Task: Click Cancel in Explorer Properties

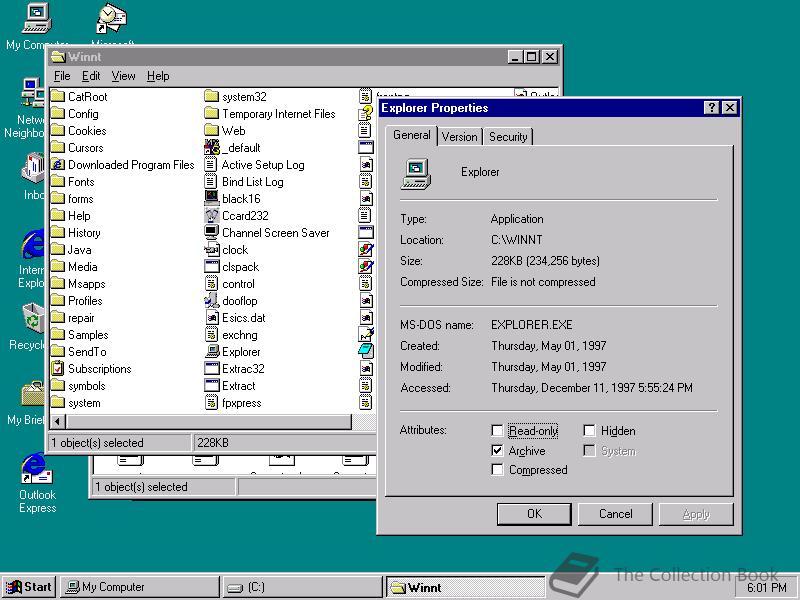Action: click(615, 514)
